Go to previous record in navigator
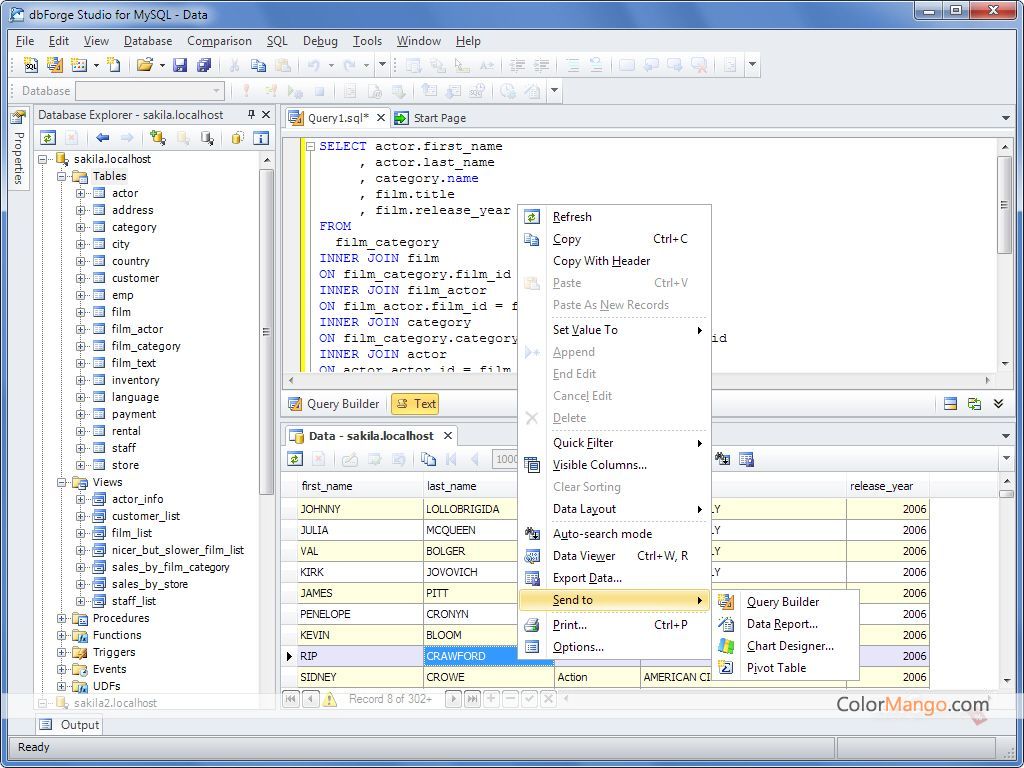This screenshot has height=768, width=1024. [311, 699]
